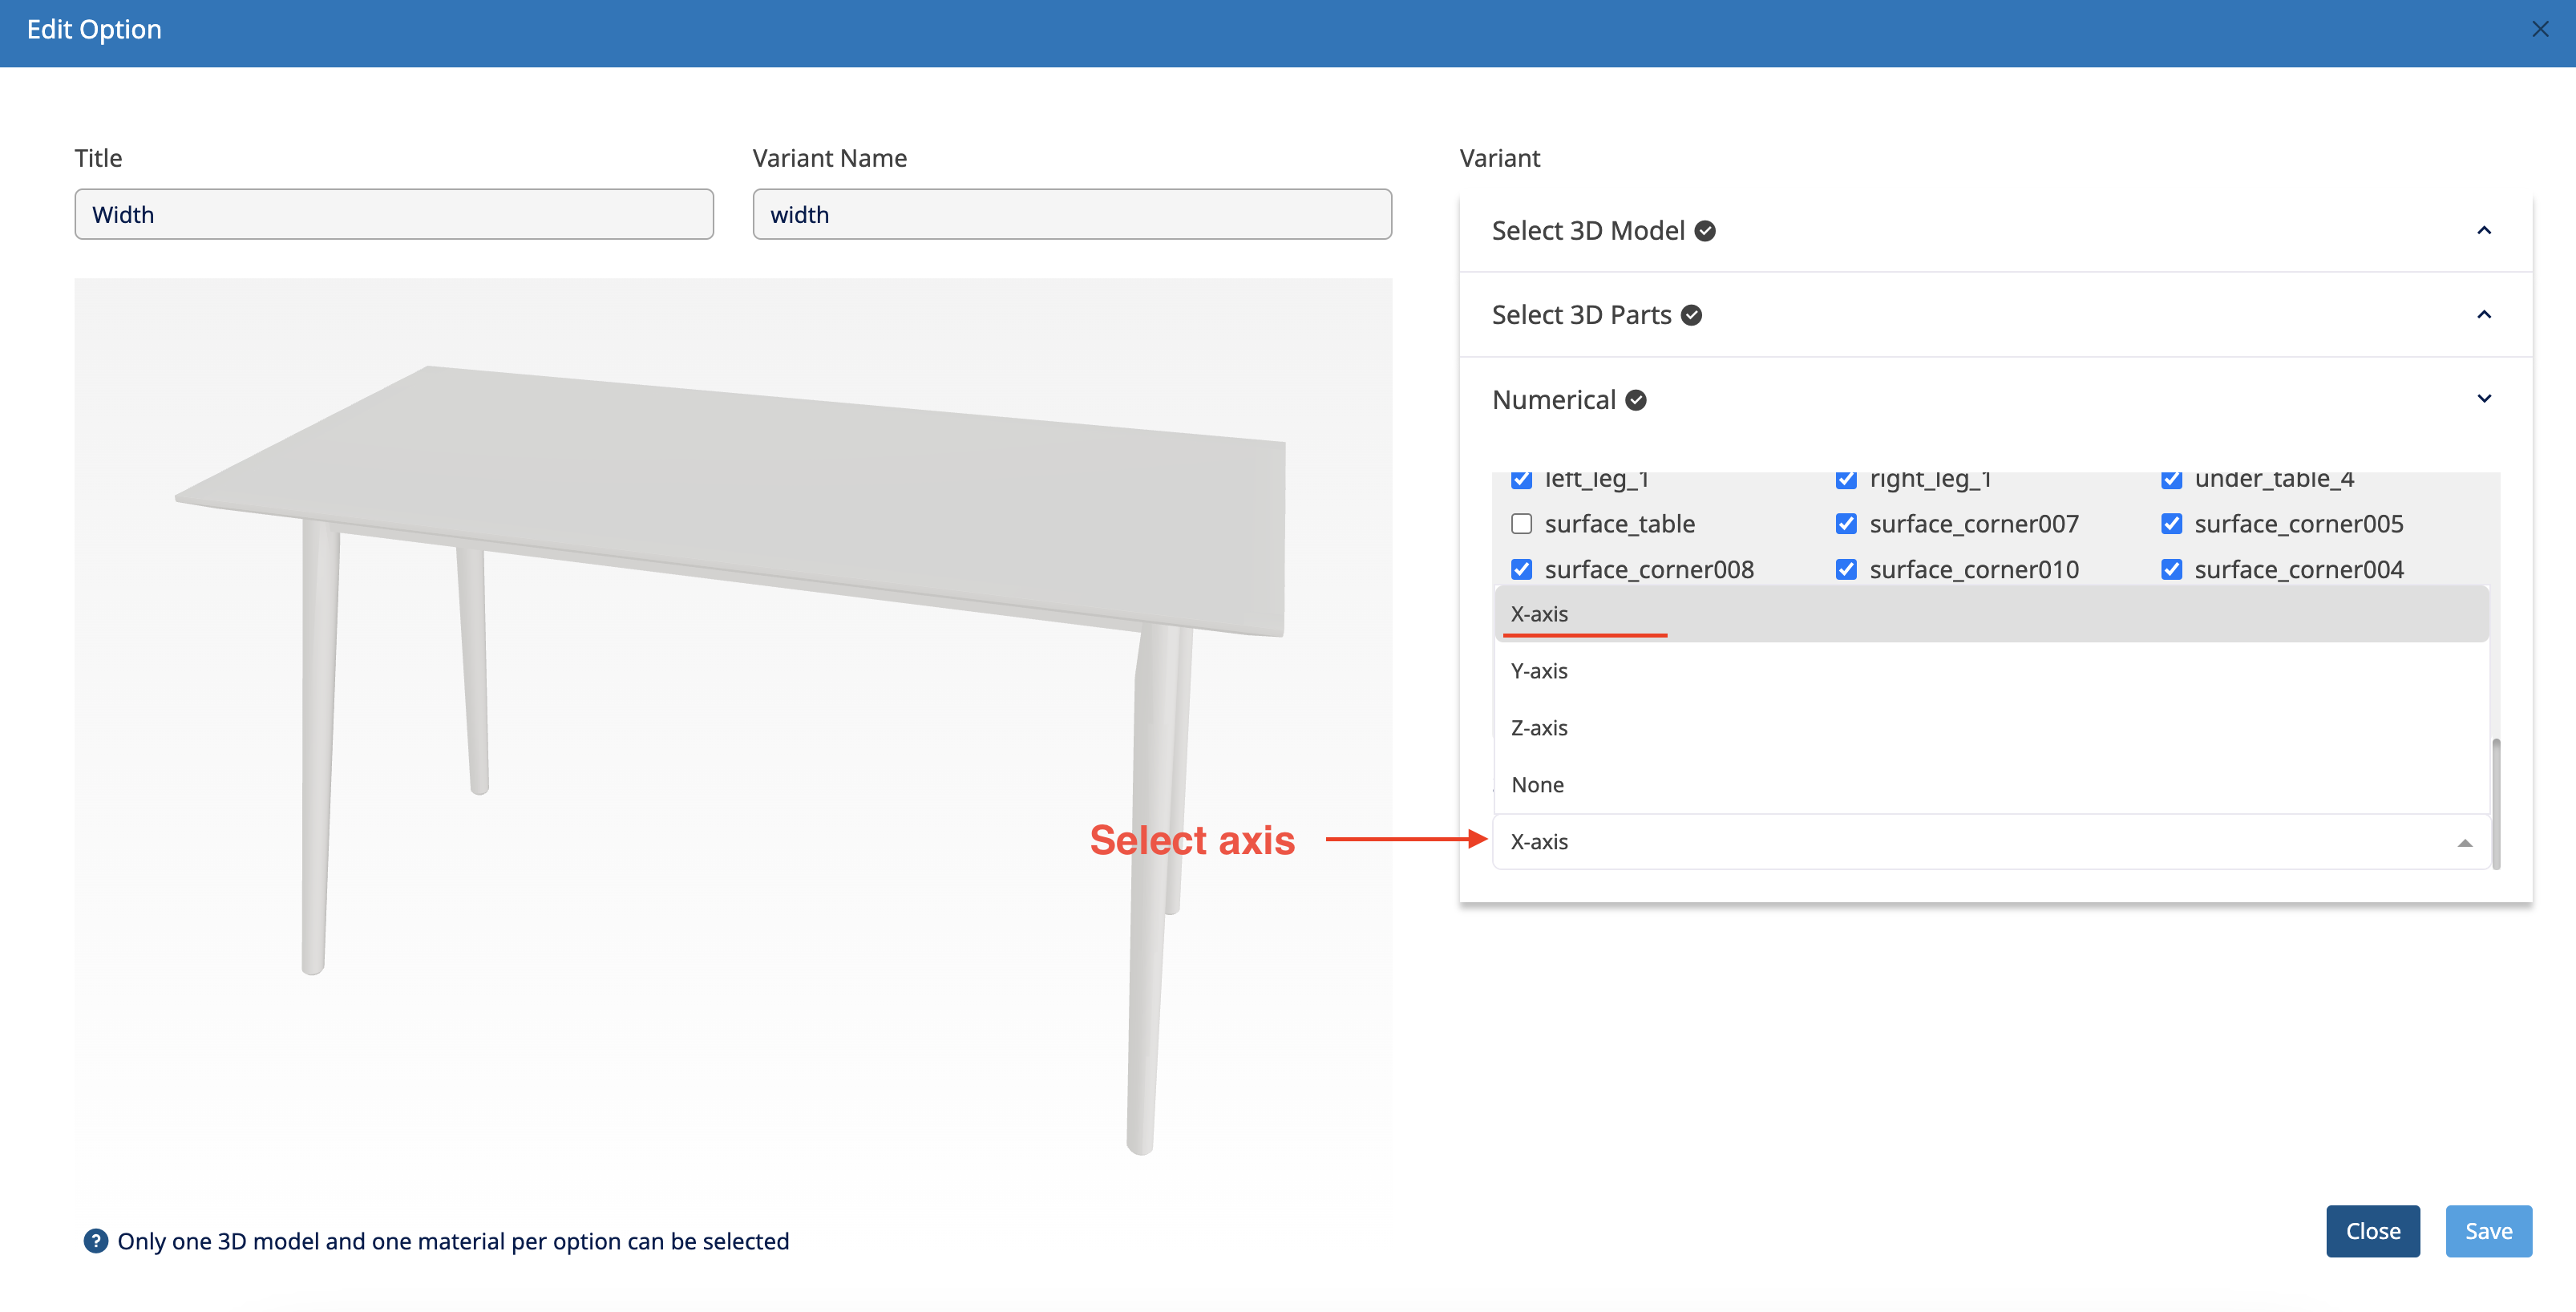Collapse the Select 3D Parts chevron

click(2484, 315)
